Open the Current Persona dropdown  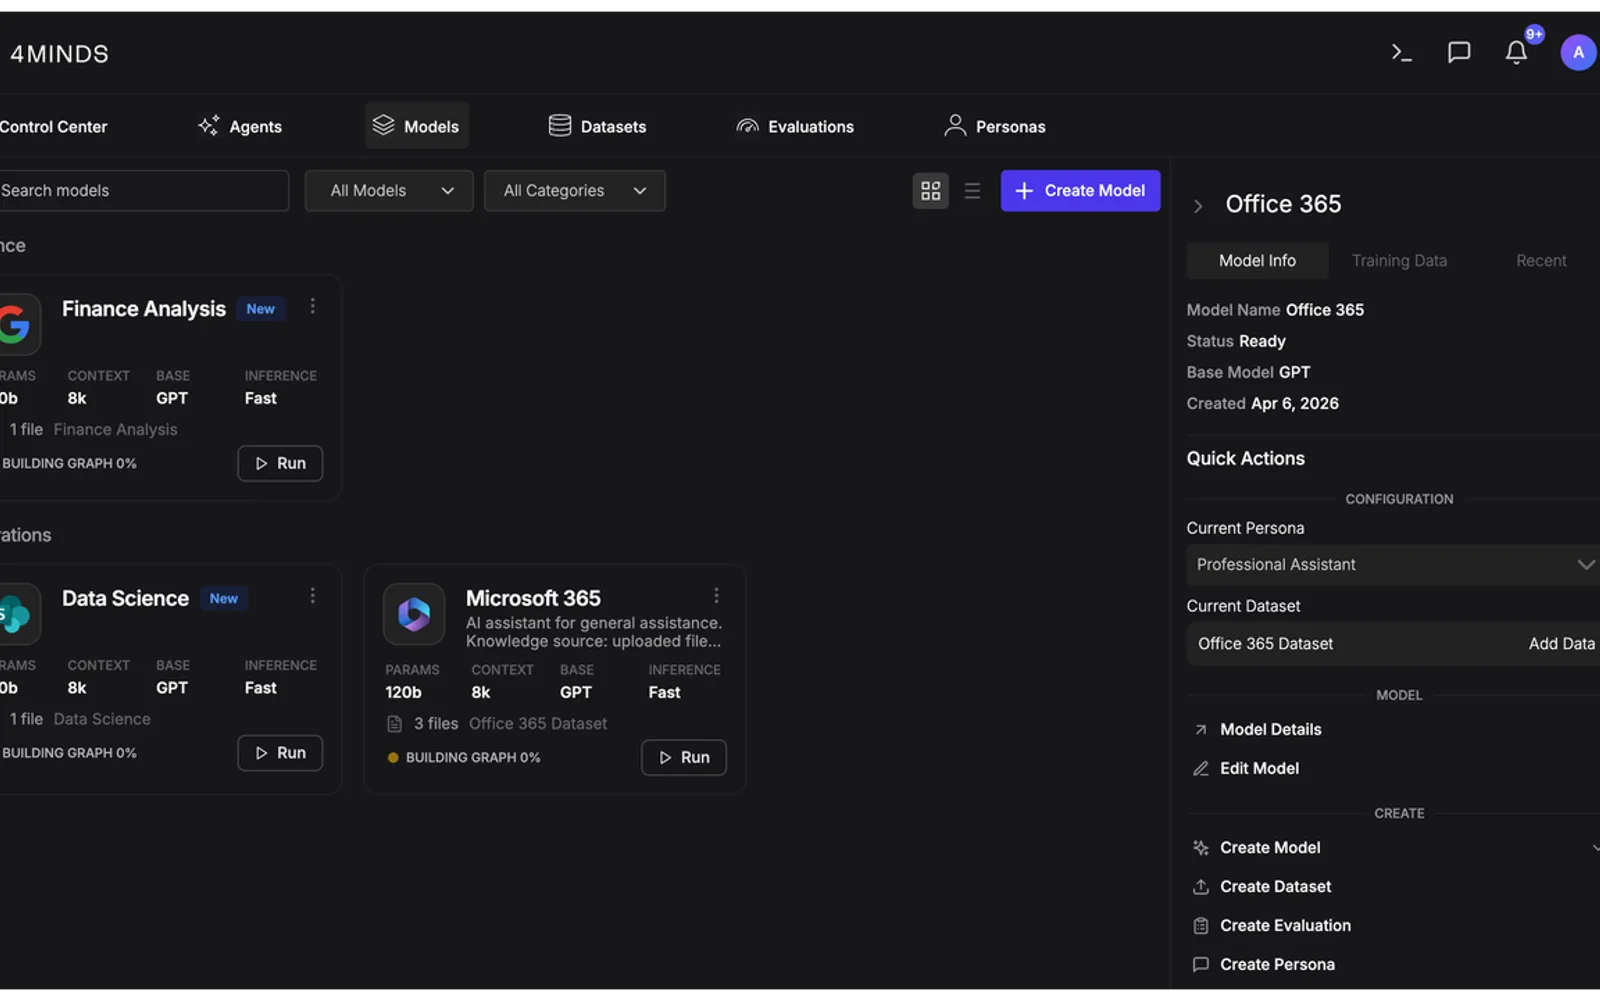(x=1393, y=565)
